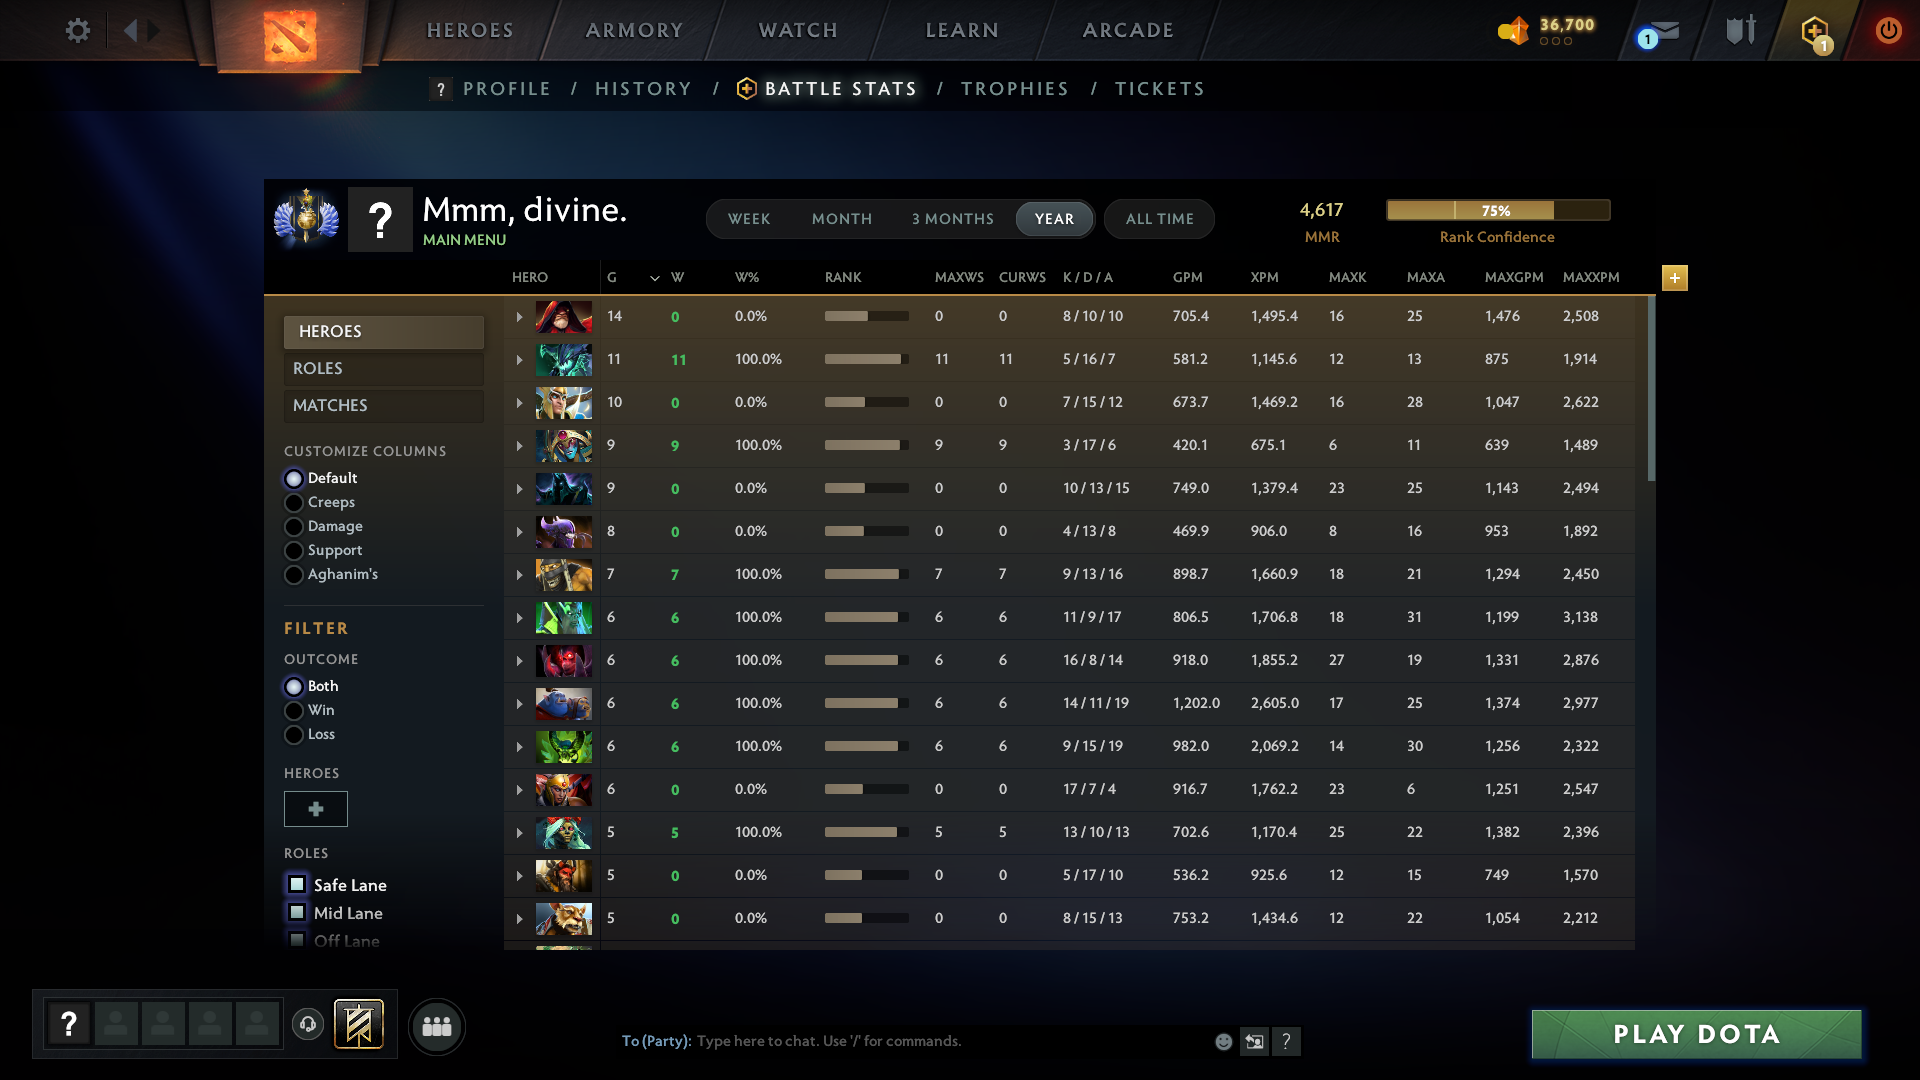Image resolution: width=1920 pixels, height=1080 pixels.
Task: Switch to the Trophies tab
Action: click(x=1014, y=88)
